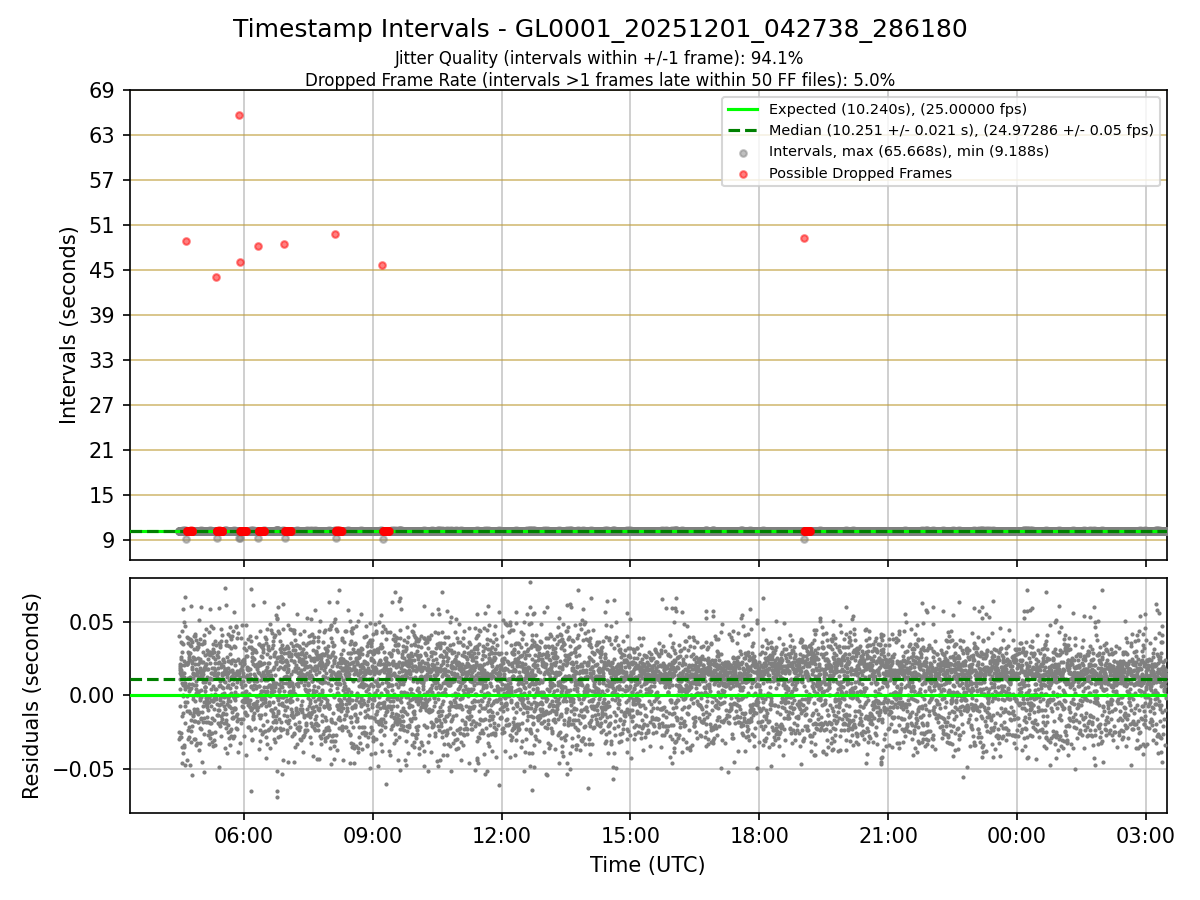Image resolution: width=1200 pixels, height=900 pixels.
Task: Click the plot title 'Timestamp Intervals - GL0001_20251201_042738_286180'
Action: (x=600, y=29)
